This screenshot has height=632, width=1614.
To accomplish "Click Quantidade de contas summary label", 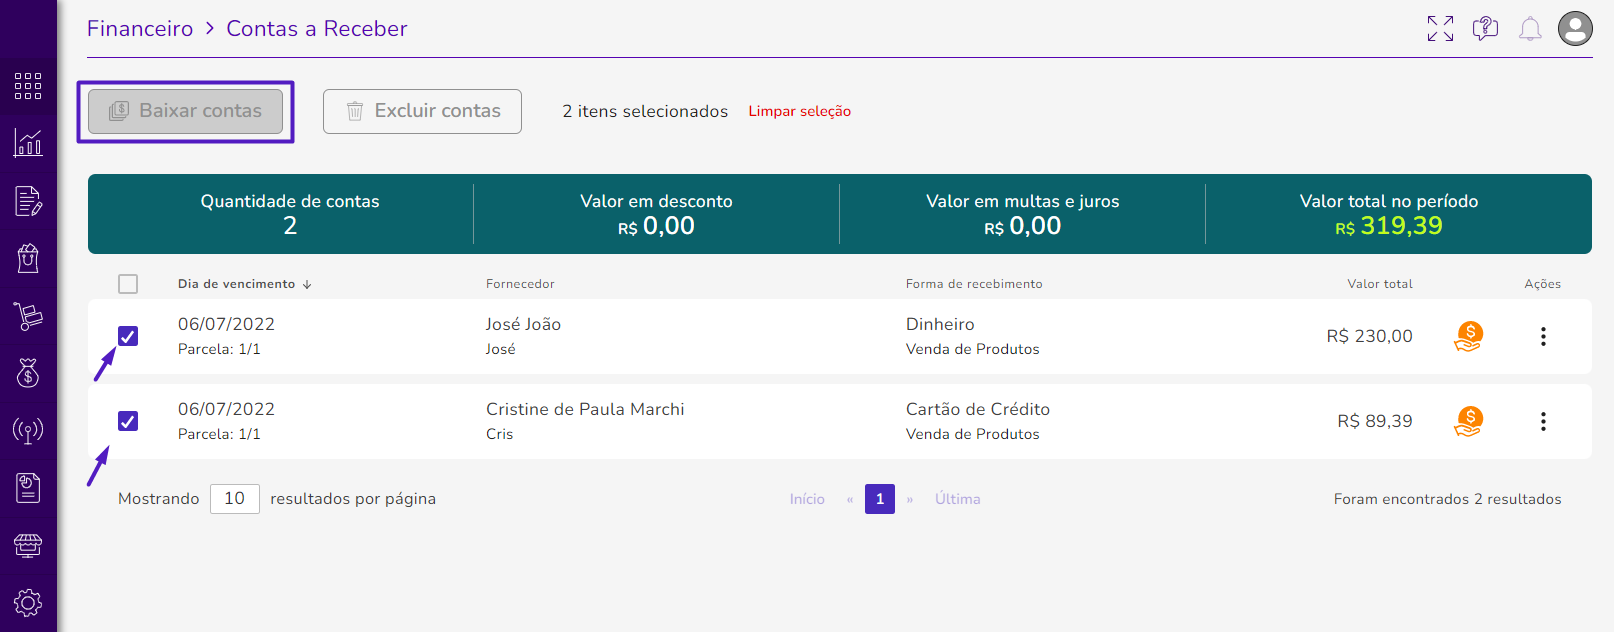I will pos(290,201).
